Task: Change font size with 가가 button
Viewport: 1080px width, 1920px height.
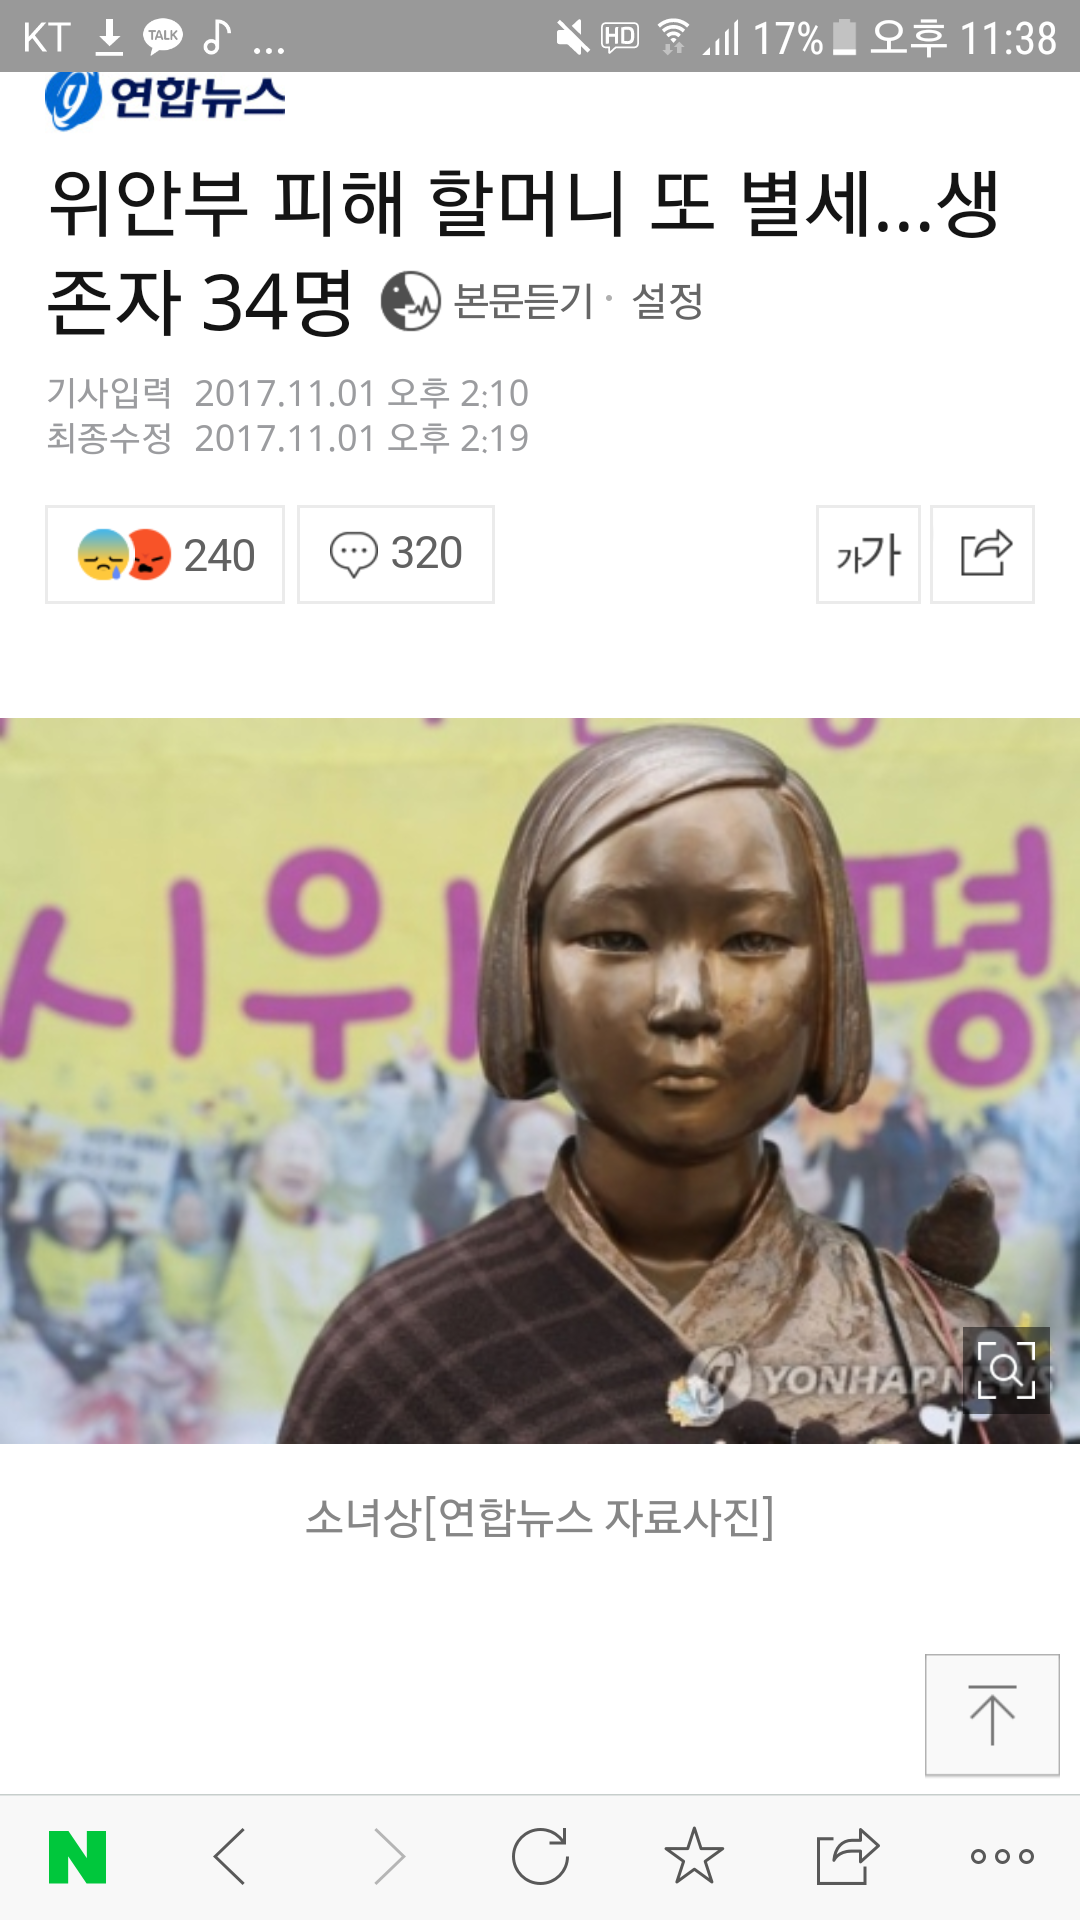Action: point(868,555)
